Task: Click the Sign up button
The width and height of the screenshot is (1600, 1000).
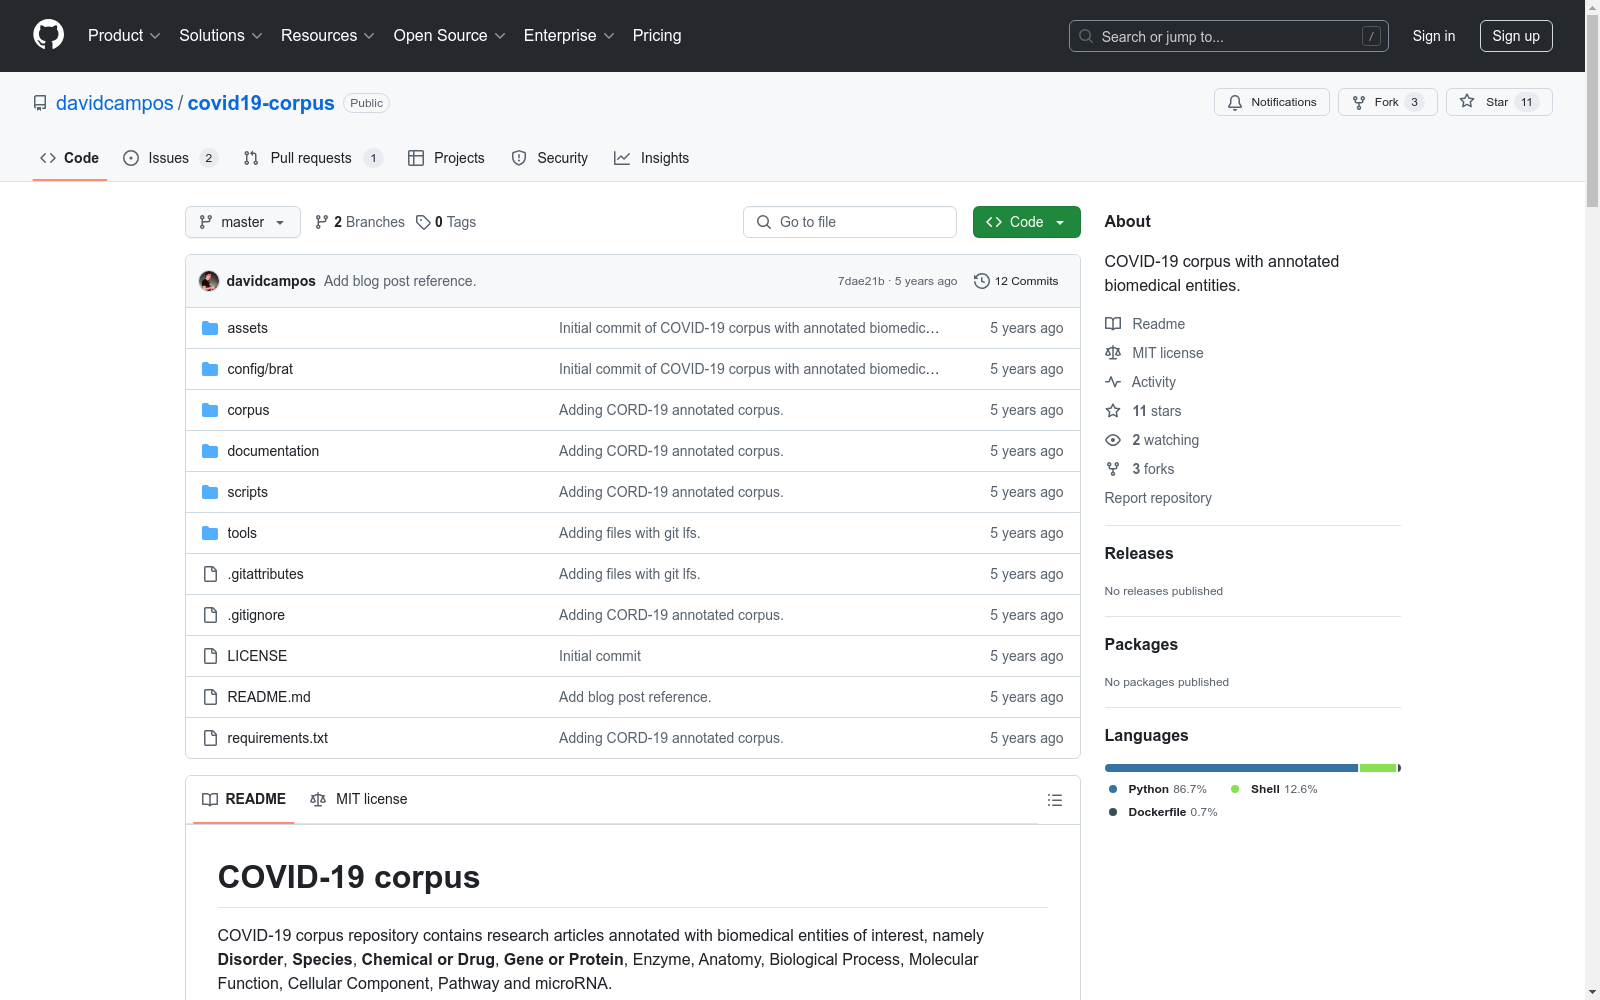Action: pos(1516,36)
